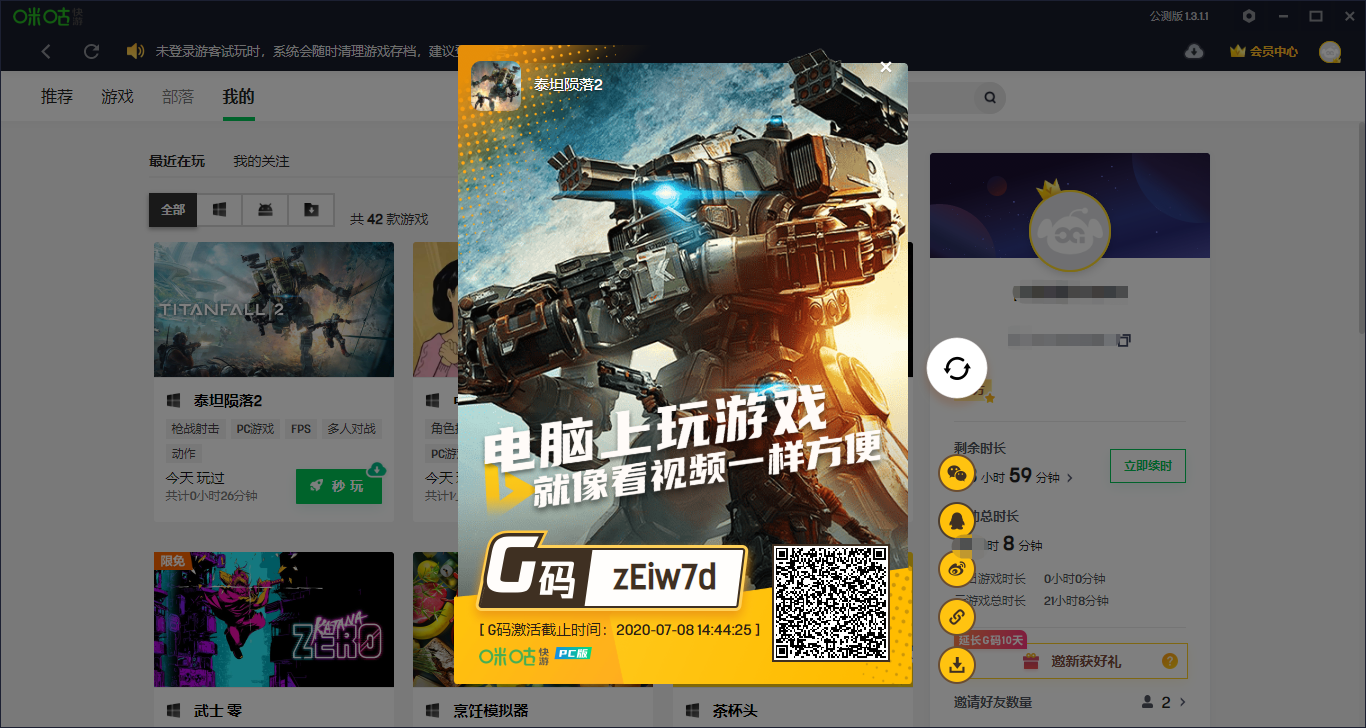Open the 我的关注 sub-tab
The image size is (1366, 728).
point(261,161)
